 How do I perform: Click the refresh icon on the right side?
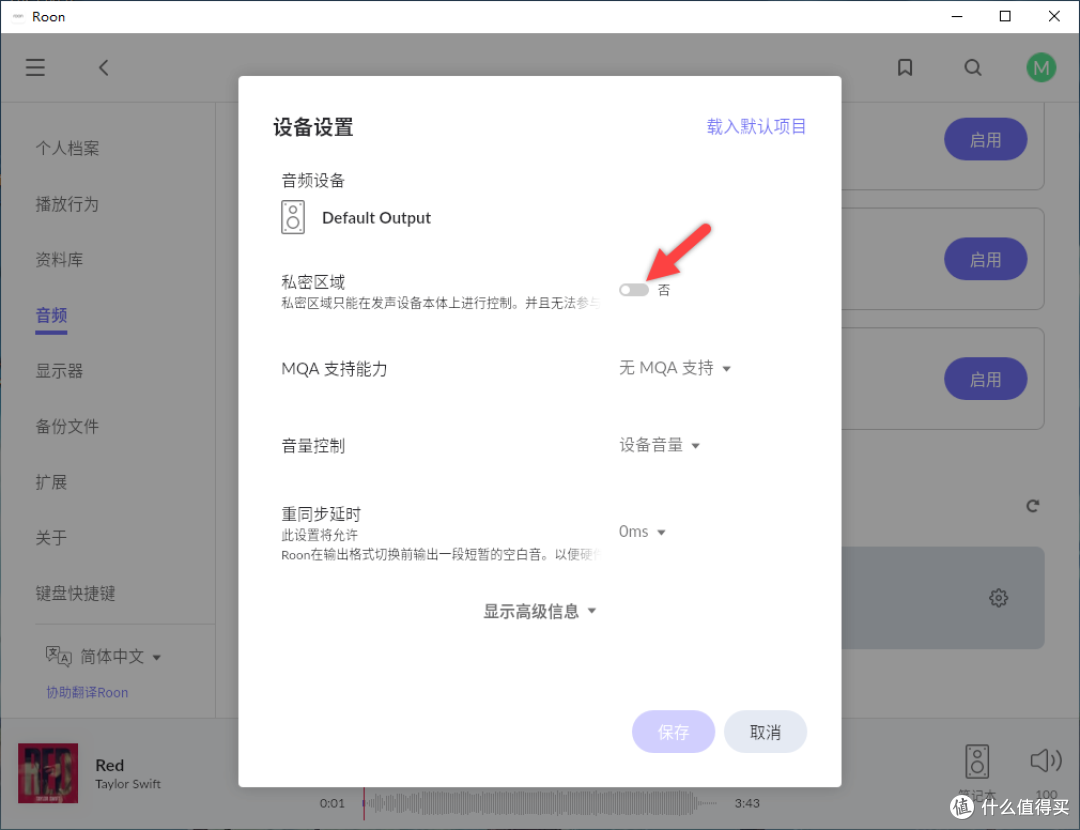1033,505
